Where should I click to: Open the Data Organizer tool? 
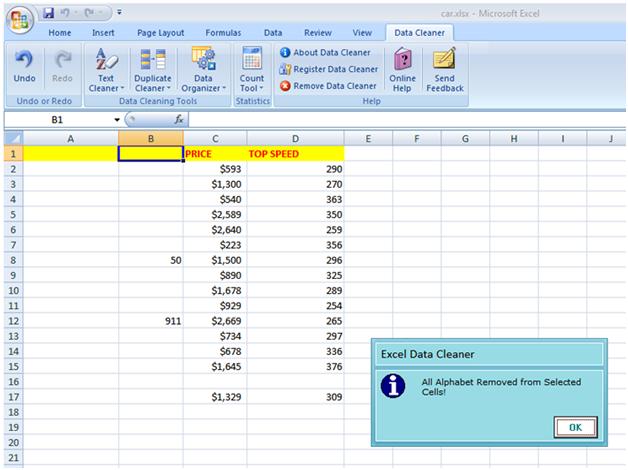[203, 70]
